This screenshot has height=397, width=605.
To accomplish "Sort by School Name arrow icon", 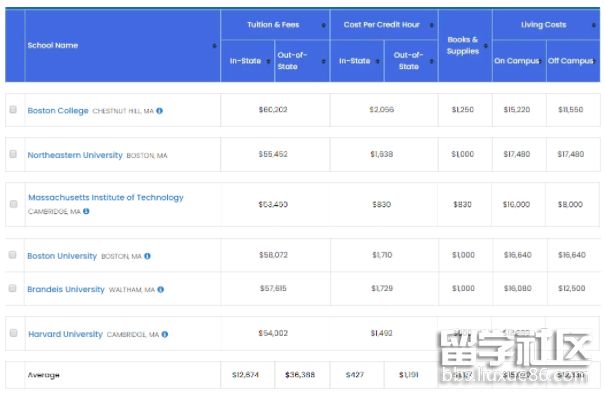I will pos(215,46).
